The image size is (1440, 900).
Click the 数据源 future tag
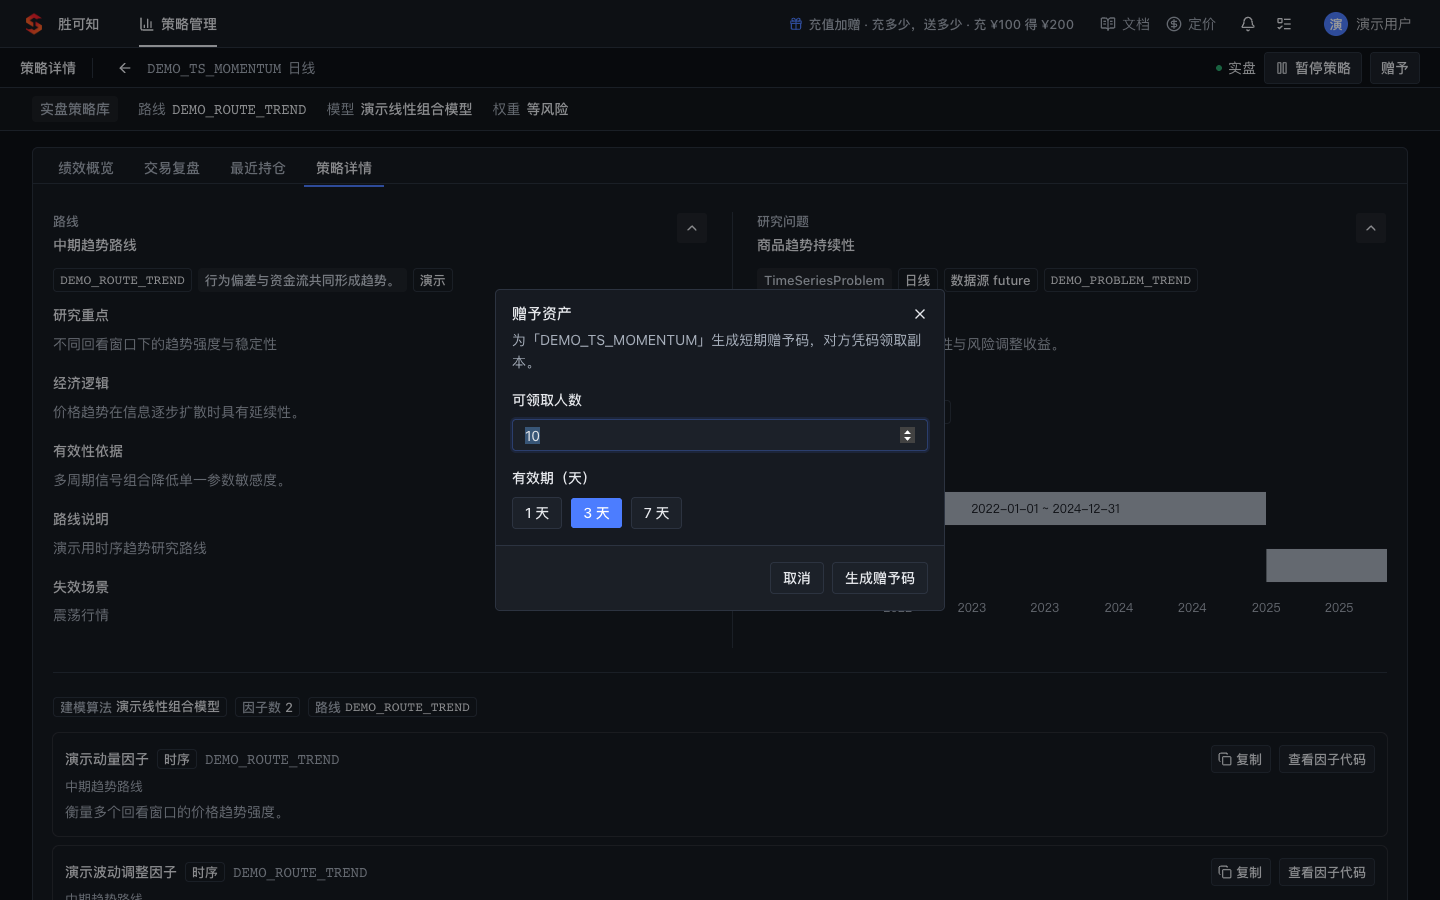click(x=990, y=280)
